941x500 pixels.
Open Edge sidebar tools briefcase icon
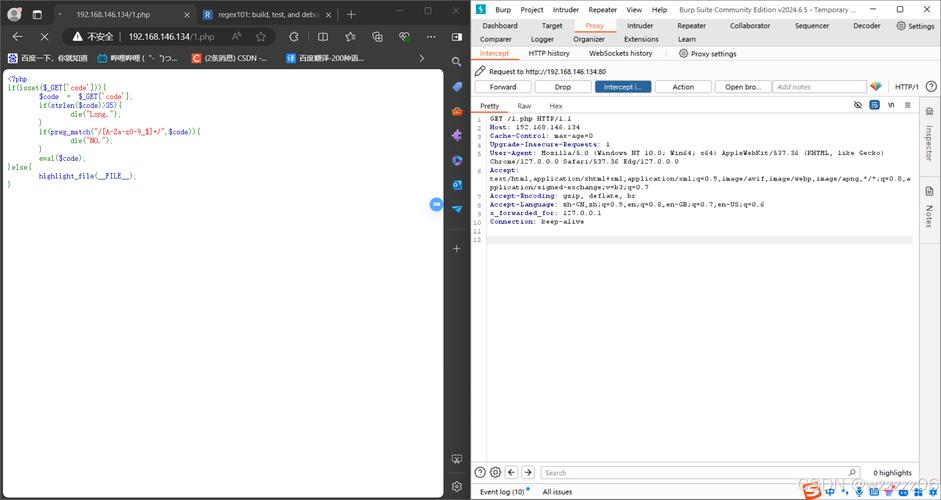pyautogui.click(x=457, y=112)
